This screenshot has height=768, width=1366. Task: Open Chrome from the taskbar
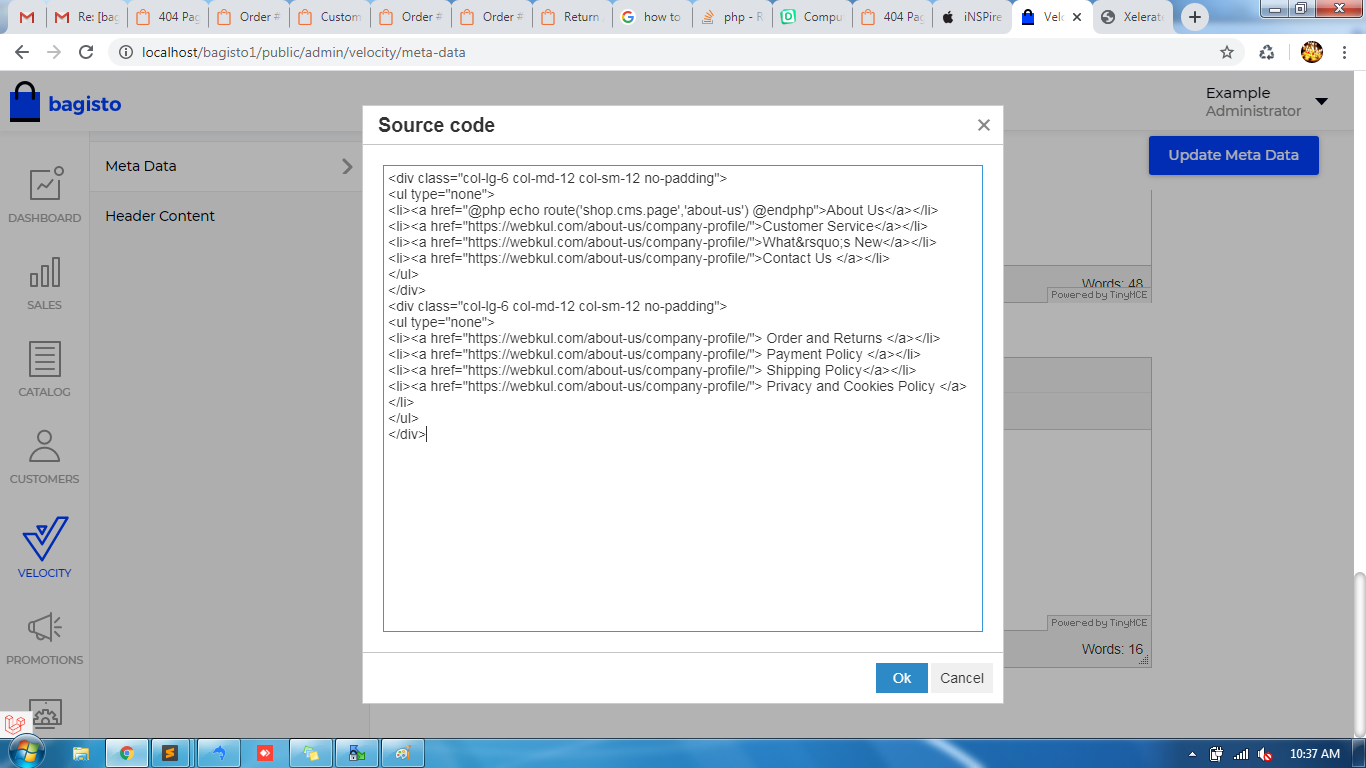[127, 753]
